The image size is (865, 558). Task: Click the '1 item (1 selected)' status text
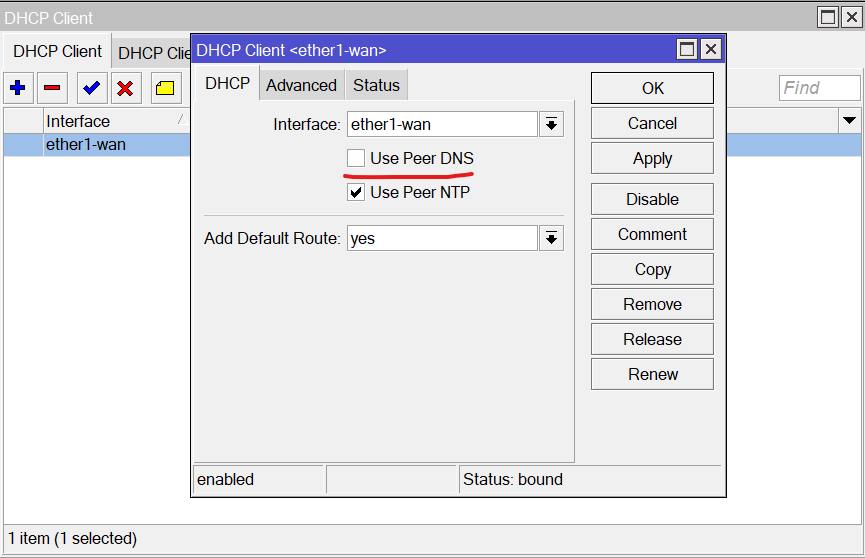point(72,538)
